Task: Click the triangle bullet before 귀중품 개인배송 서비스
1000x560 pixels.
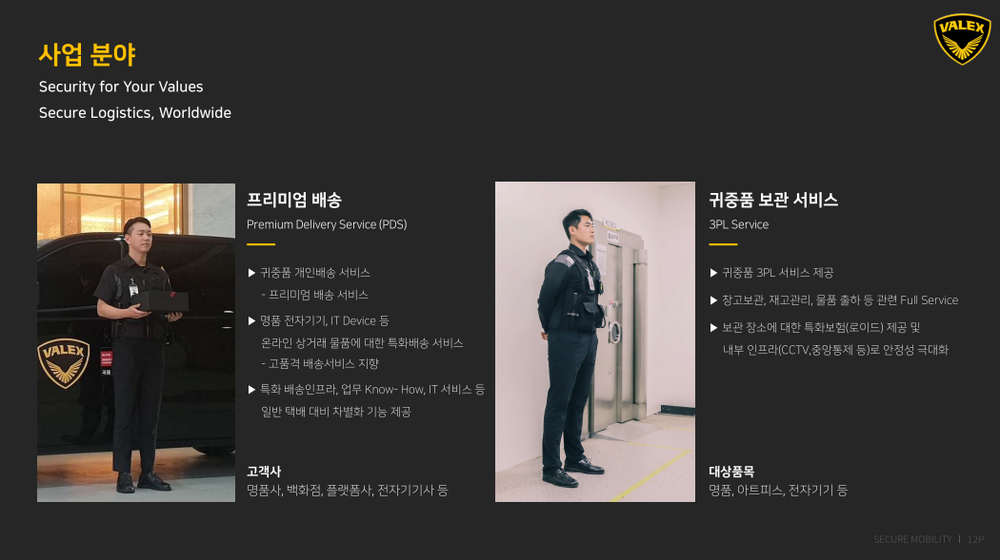Action: pyautogui.click(x=251, y=273)
